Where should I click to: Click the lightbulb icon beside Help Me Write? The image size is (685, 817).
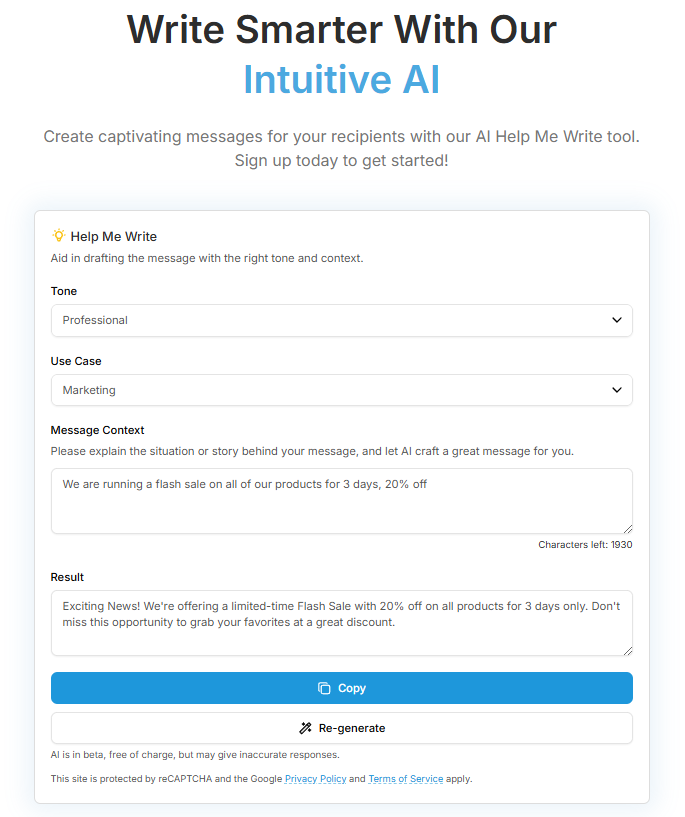tap(58, 236)
